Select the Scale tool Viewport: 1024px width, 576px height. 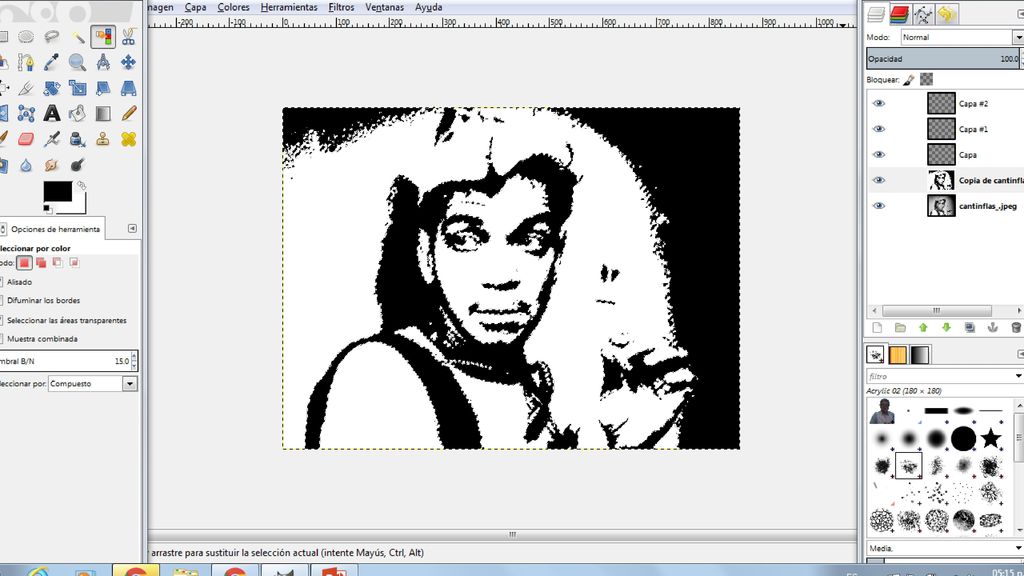[77, 88]
